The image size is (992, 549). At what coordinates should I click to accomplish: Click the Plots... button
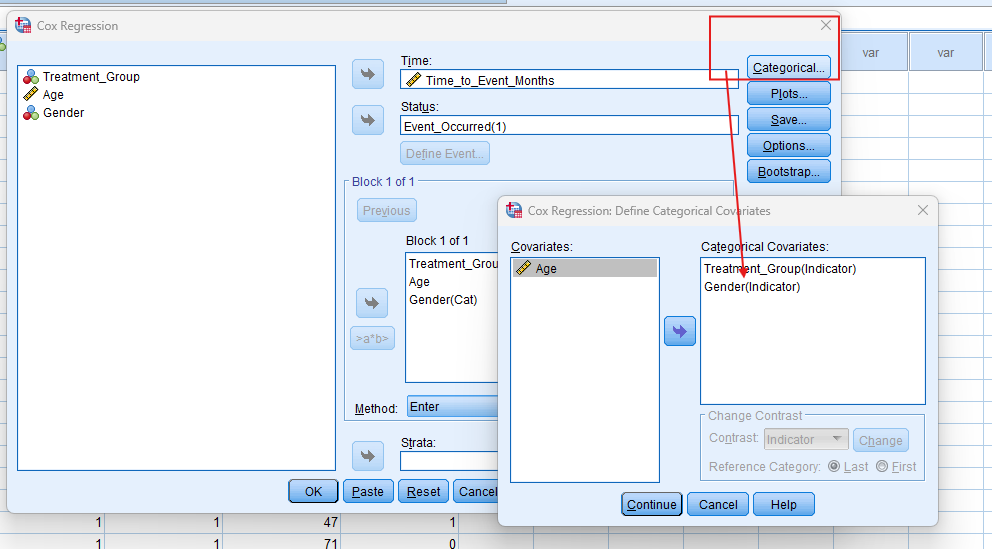coord(789,94)
